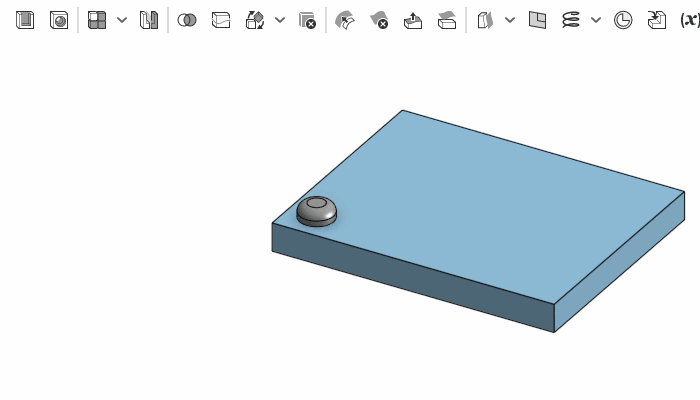Screen dimensions: 700x400
Task: Activate the Hole feature tool
Action: pyautogui.click(x=59, y=20)
